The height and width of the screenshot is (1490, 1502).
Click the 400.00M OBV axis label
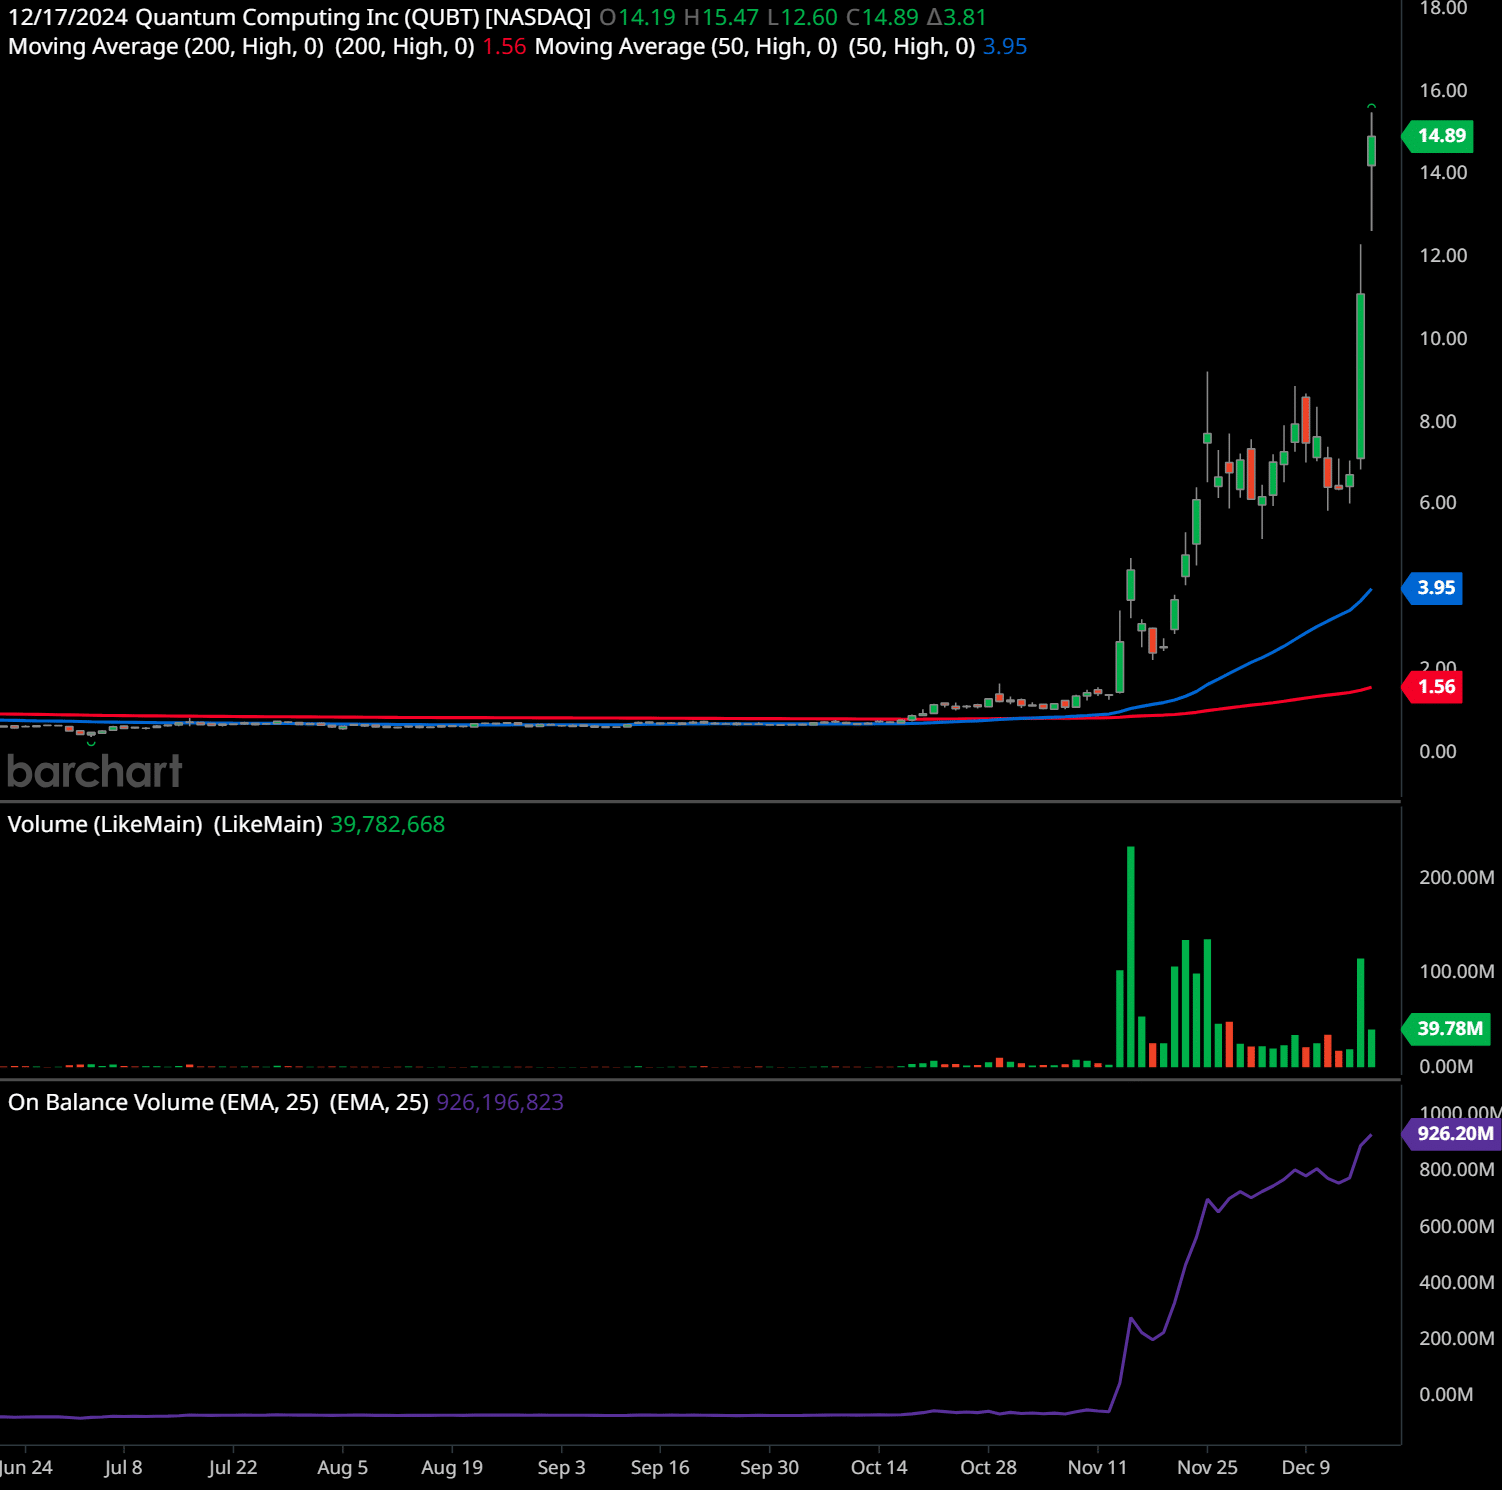click(1457, 1283)
